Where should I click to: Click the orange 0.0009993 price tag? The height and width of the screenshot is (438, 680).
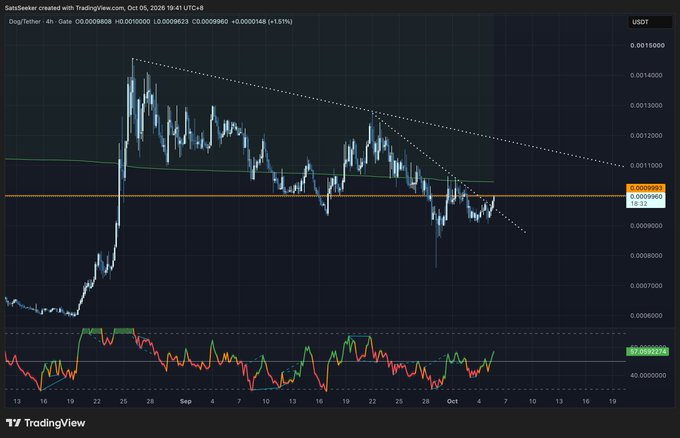click(646, 188)
